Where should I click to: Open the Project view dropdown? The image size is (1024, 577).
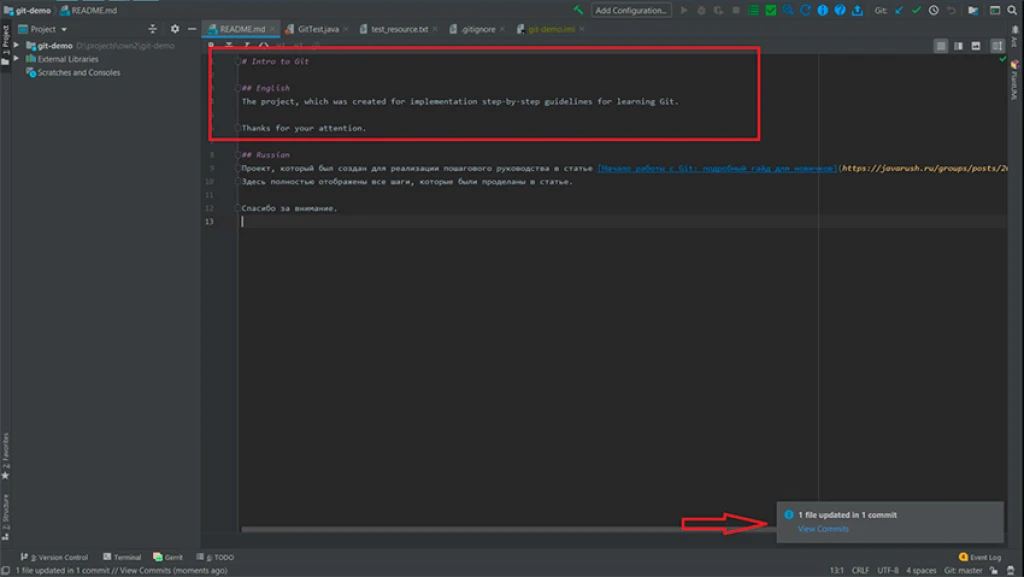click(x=49, y=29)
